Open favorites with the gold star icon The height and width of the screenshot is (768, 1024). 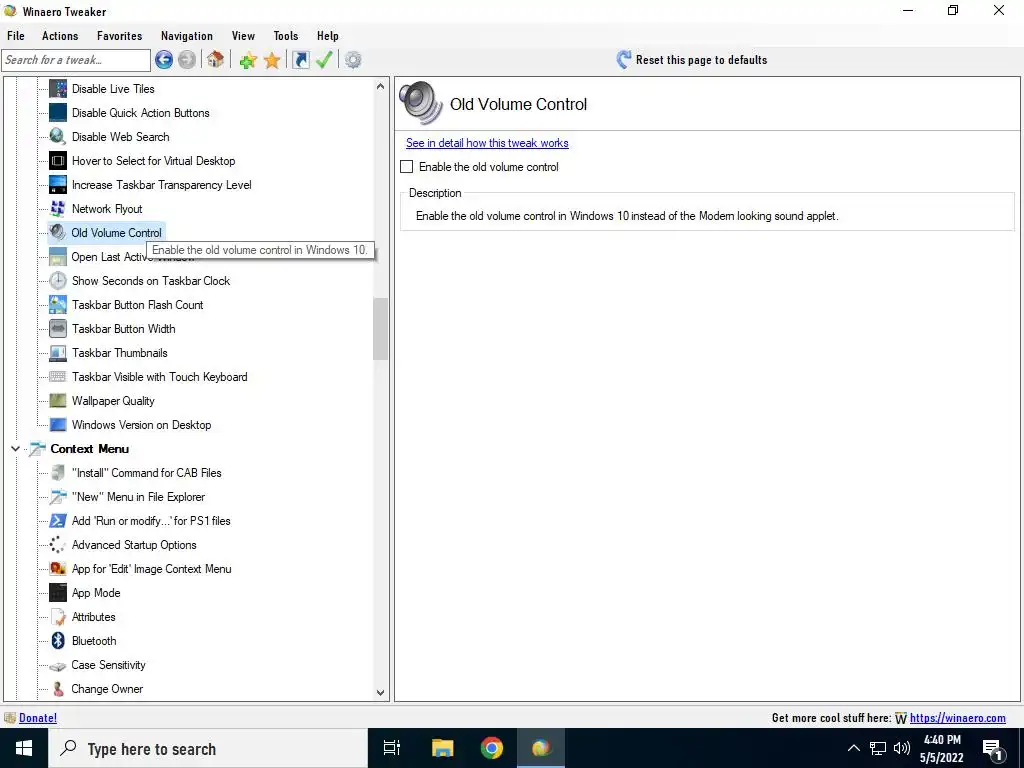272,60
